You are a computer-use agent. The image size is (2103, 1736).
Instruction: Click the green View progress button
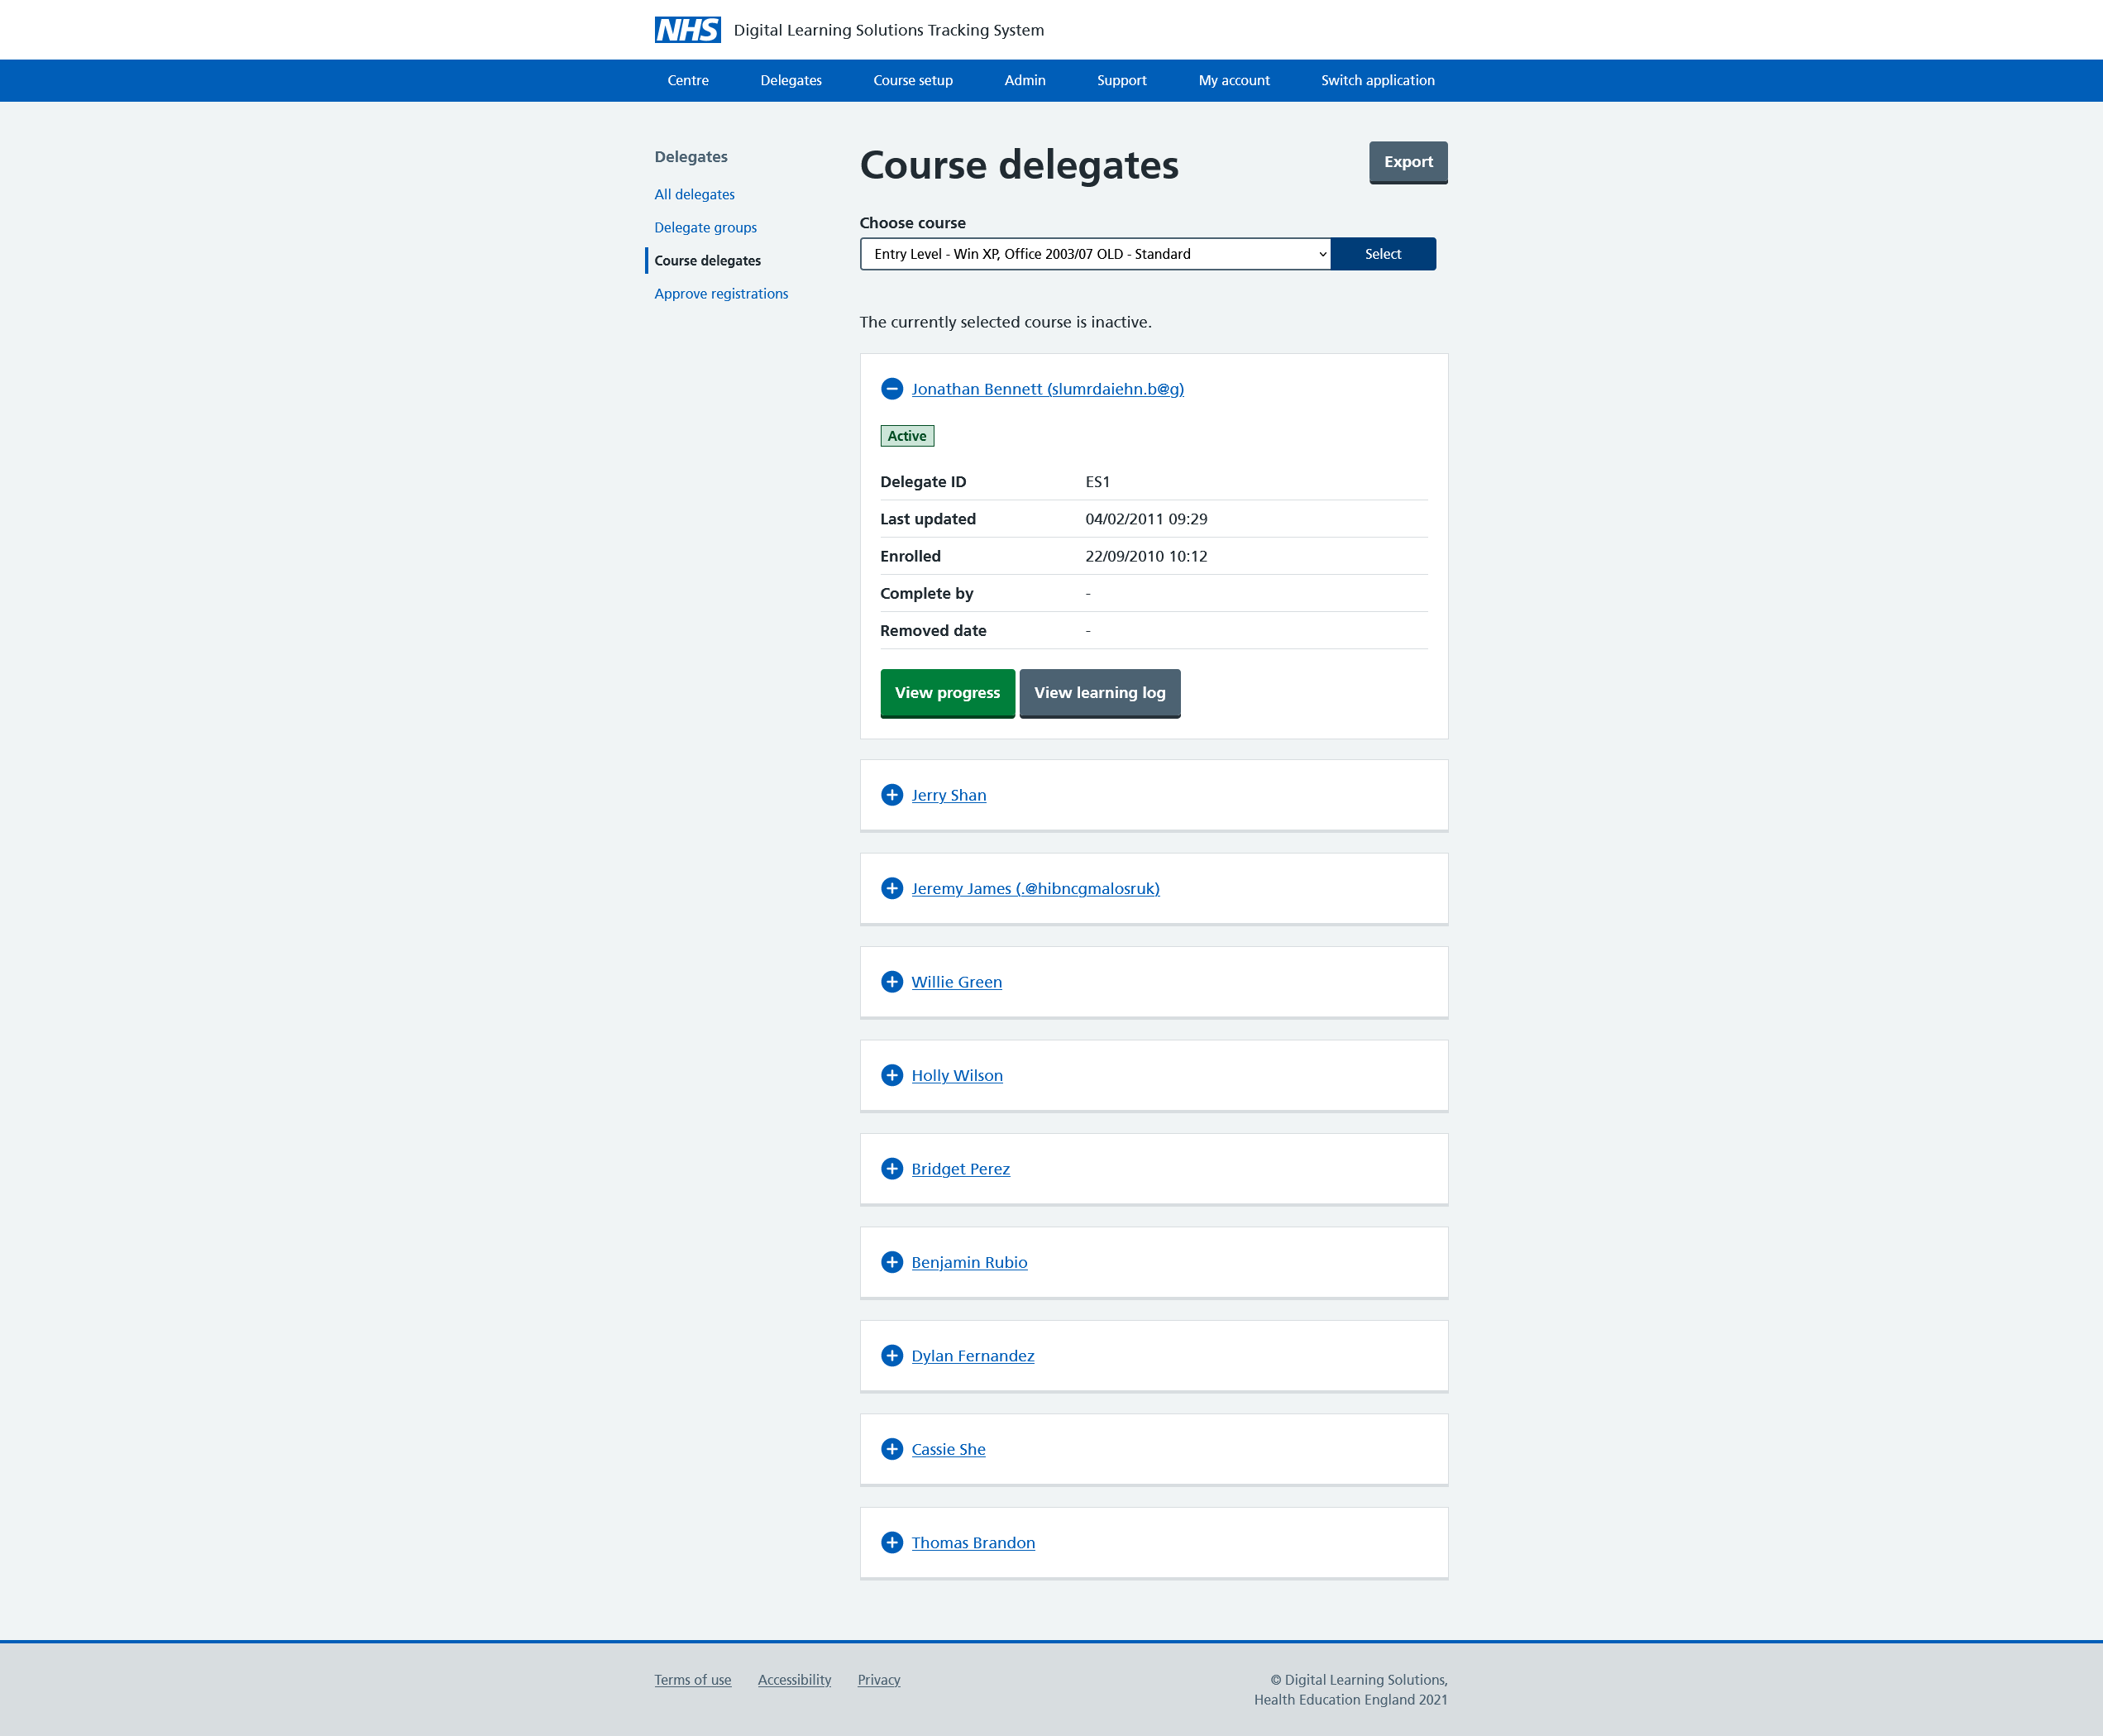coord(946,693)
